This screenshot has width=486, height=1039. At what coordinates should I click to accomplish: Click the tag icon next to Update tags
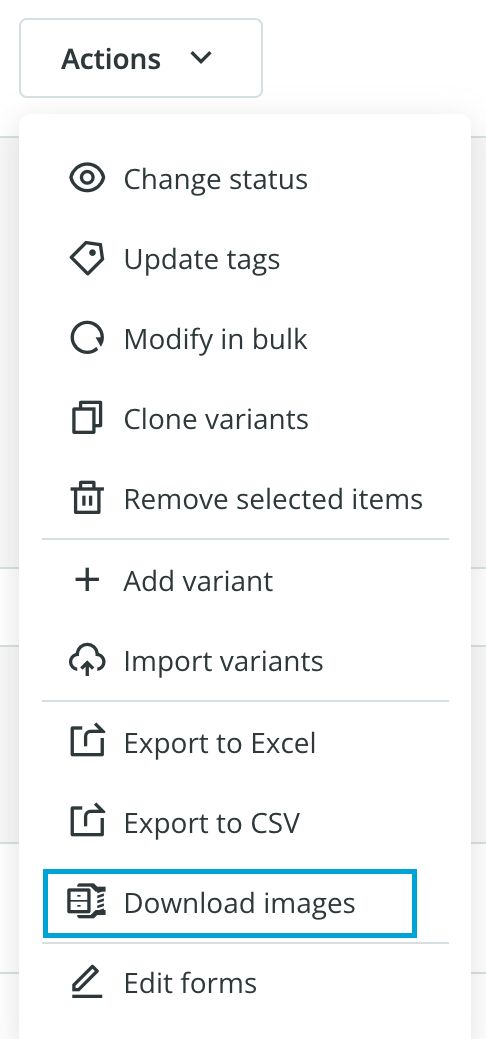pyautogui.click(x=87, y=259)
